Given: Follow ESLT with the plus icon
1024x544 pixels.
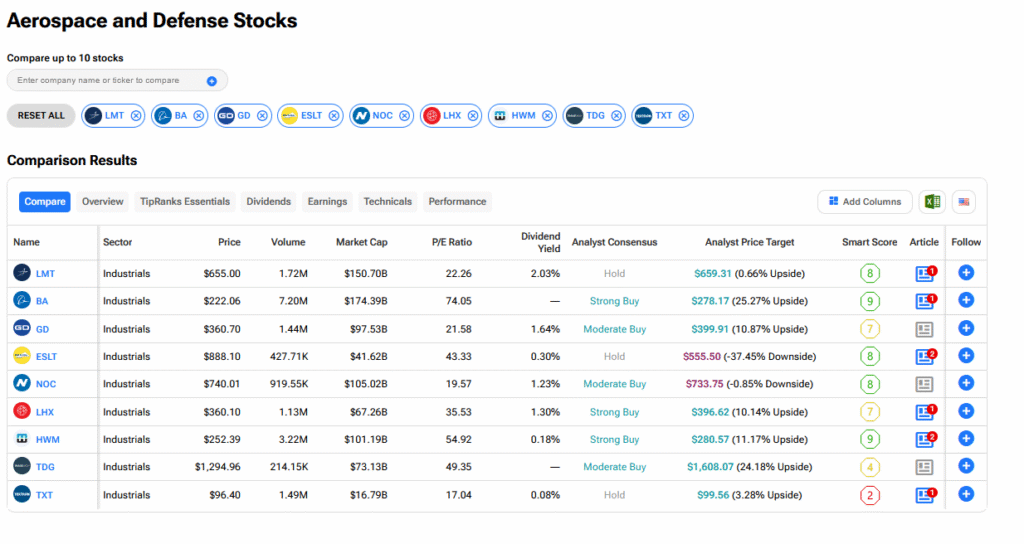Looking at the screenshot, I should pyautogui.click(x=966, y=356).
